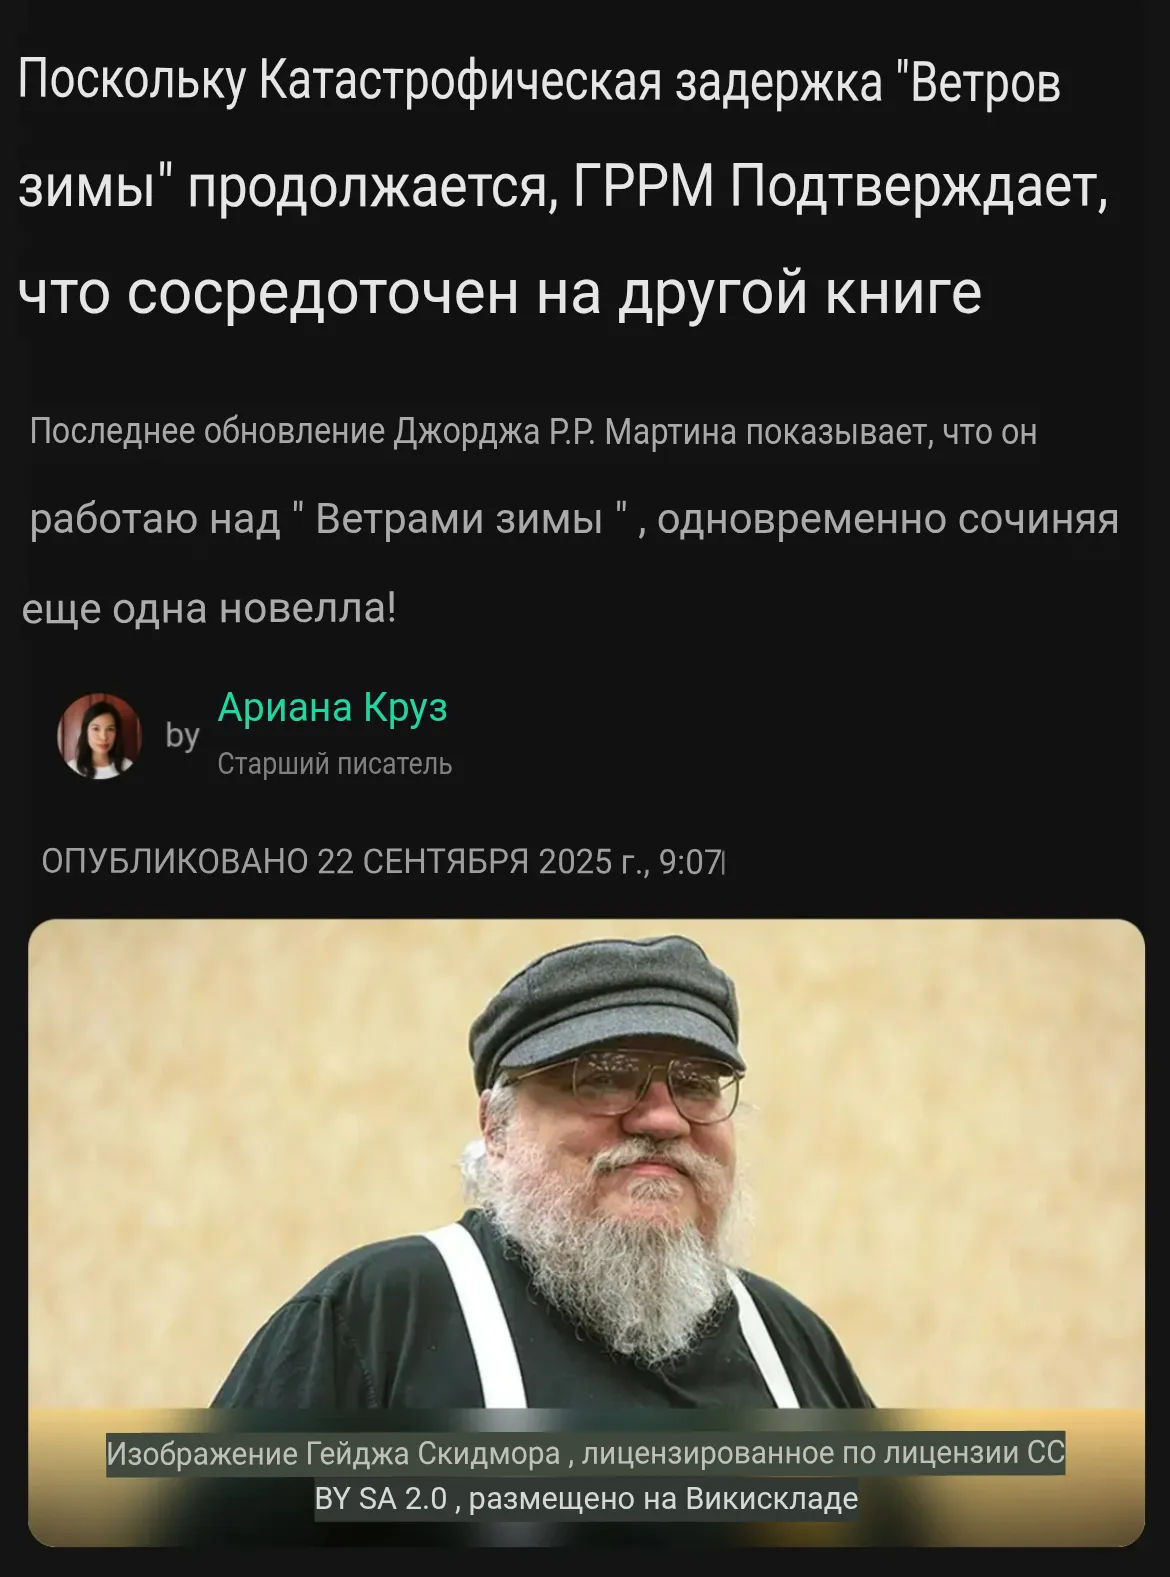Image resolution: width=1170 pixels, height=1577 pixels.
Task: Click the headline line "что сосредоточен на другой книге"
Action: tap(500, 292)
